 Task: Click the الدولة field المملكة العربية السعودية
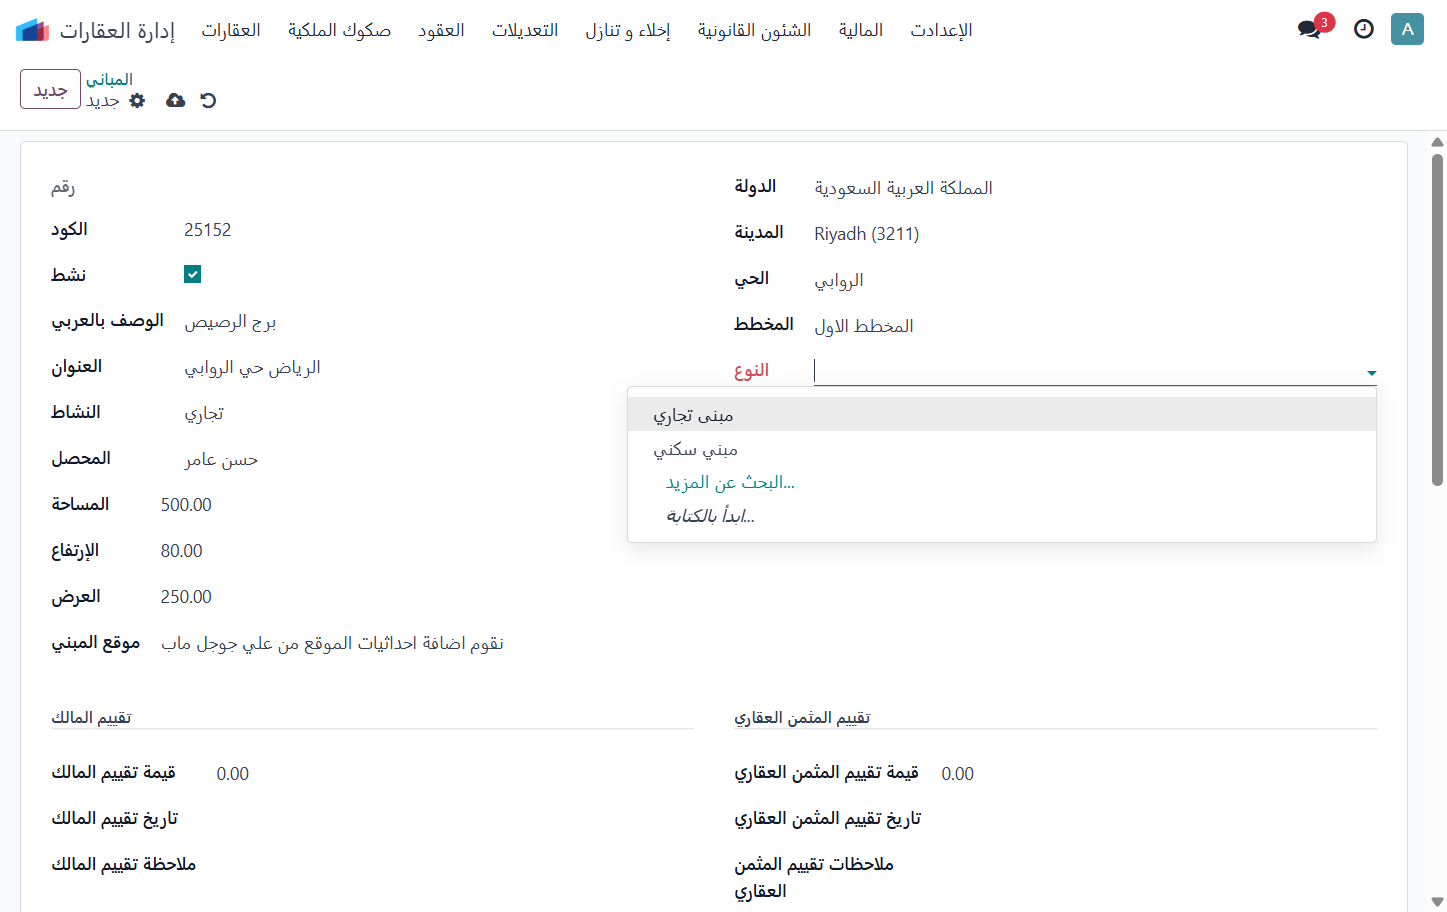pyautogui.click(x=903, y=188)
